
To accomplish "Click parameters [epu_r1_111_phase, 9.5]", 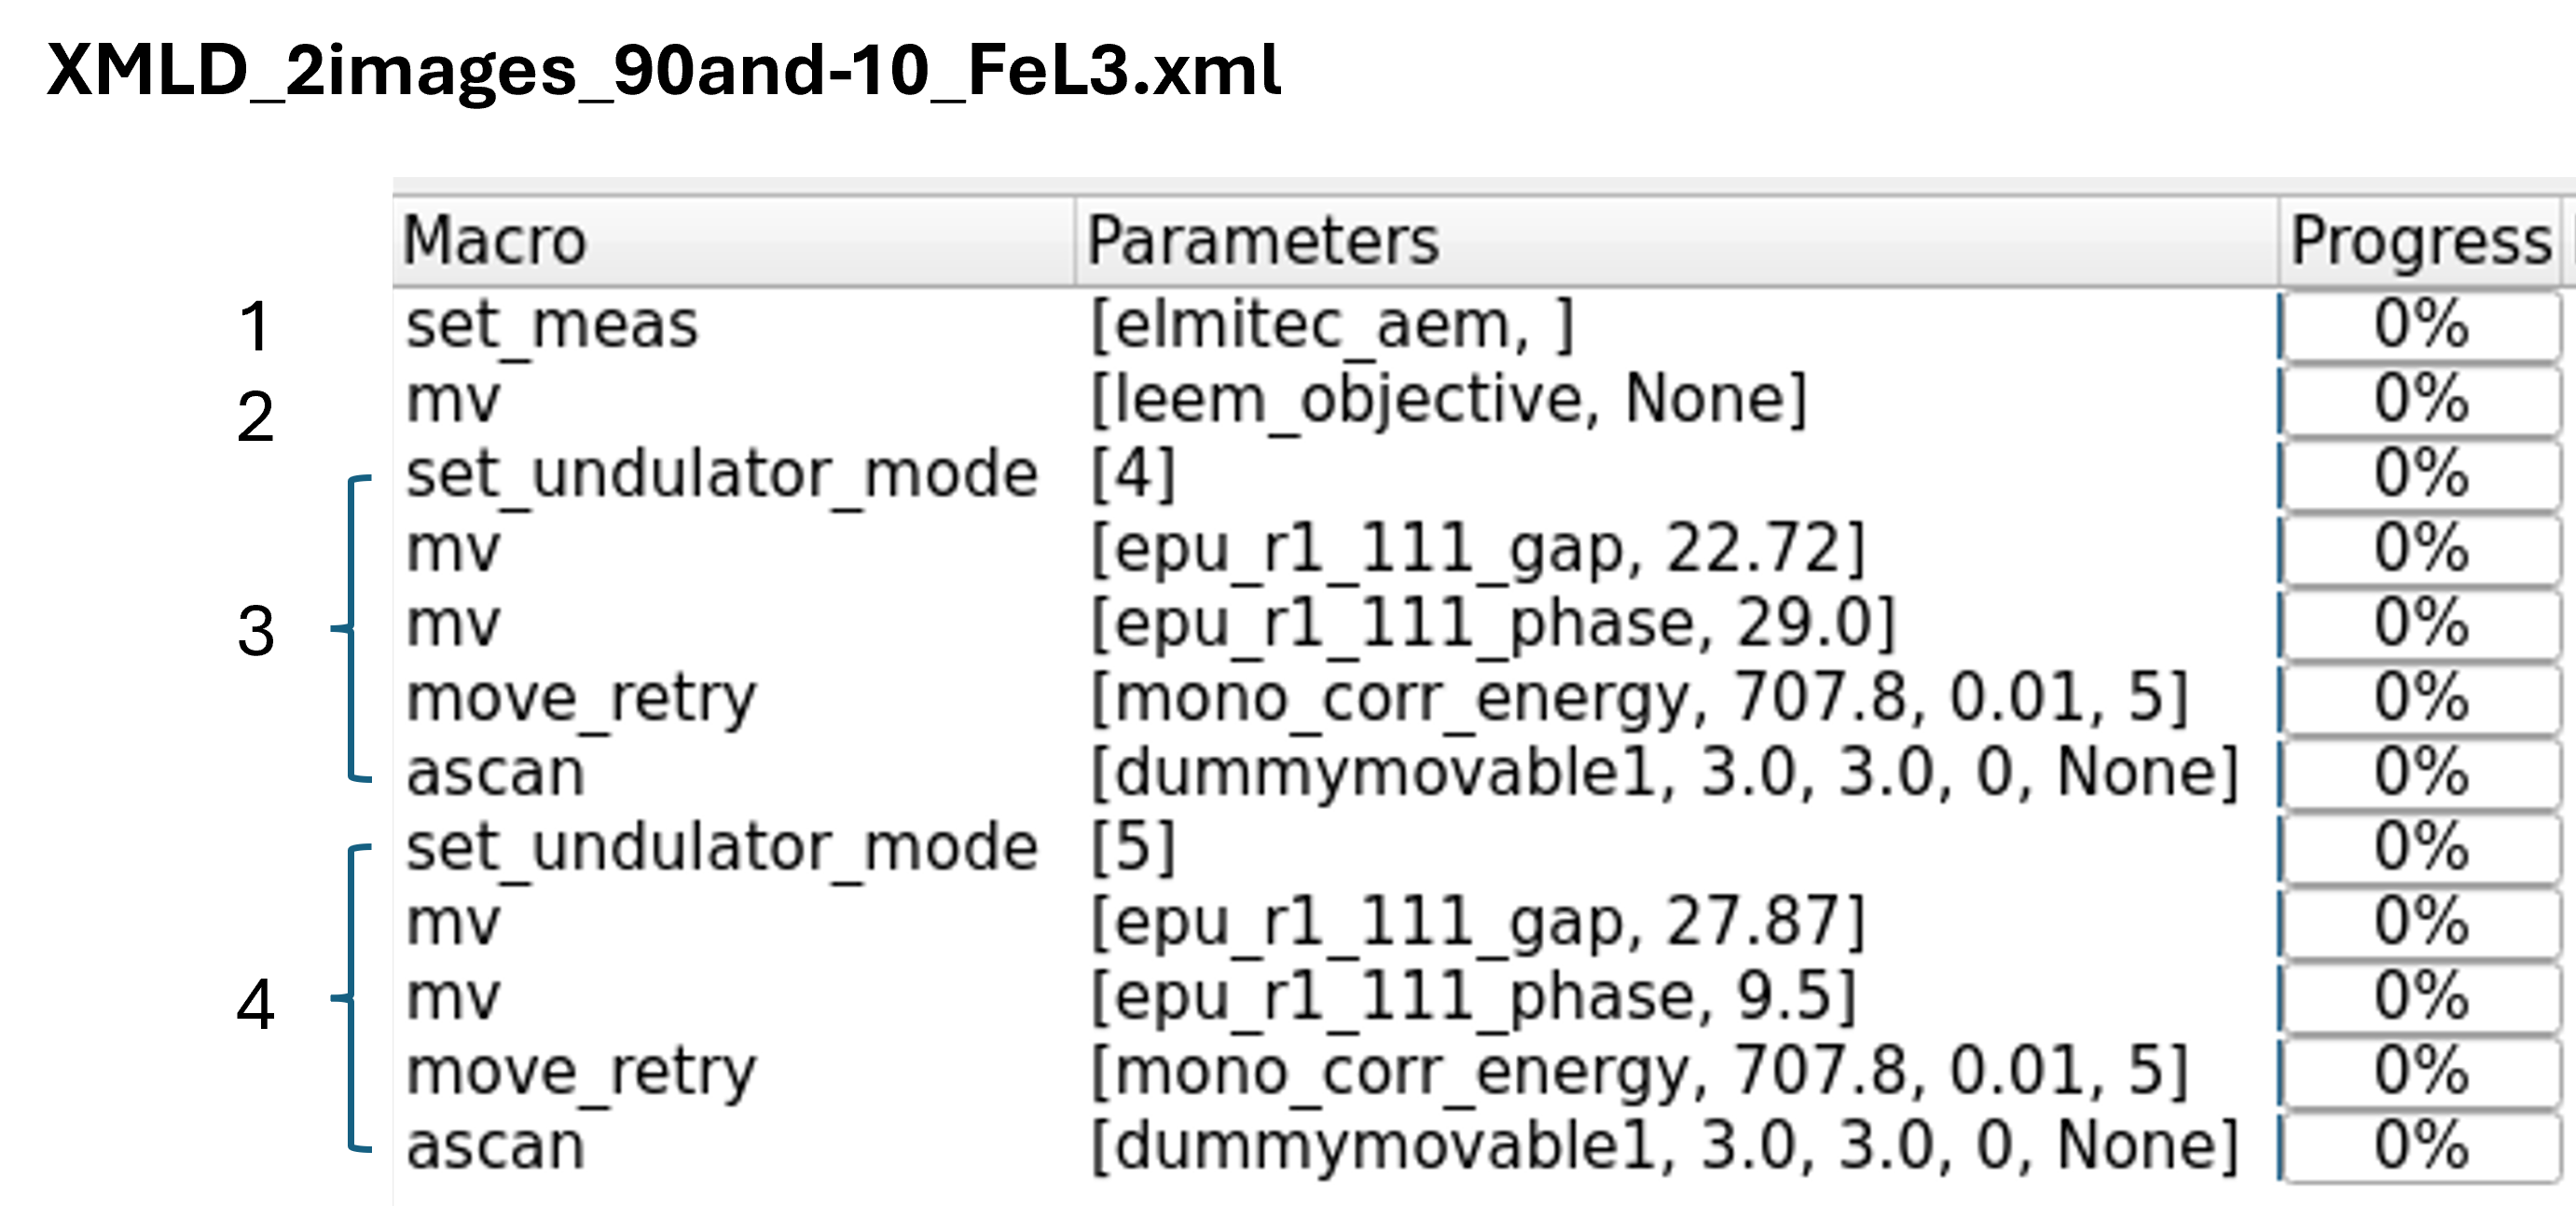I will click(x=1472, y=997).
